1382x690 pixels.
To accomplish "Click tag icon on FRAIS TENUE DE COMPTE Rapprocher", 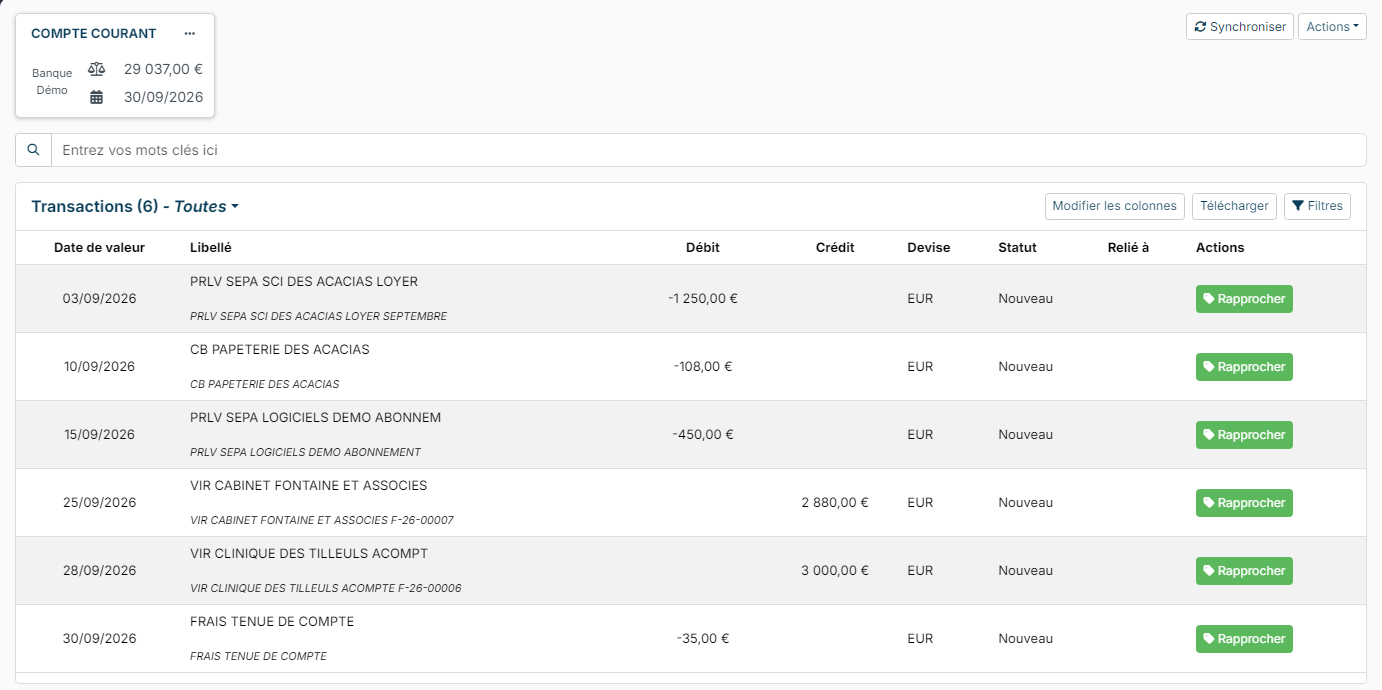I will [x=1209, y=639].
